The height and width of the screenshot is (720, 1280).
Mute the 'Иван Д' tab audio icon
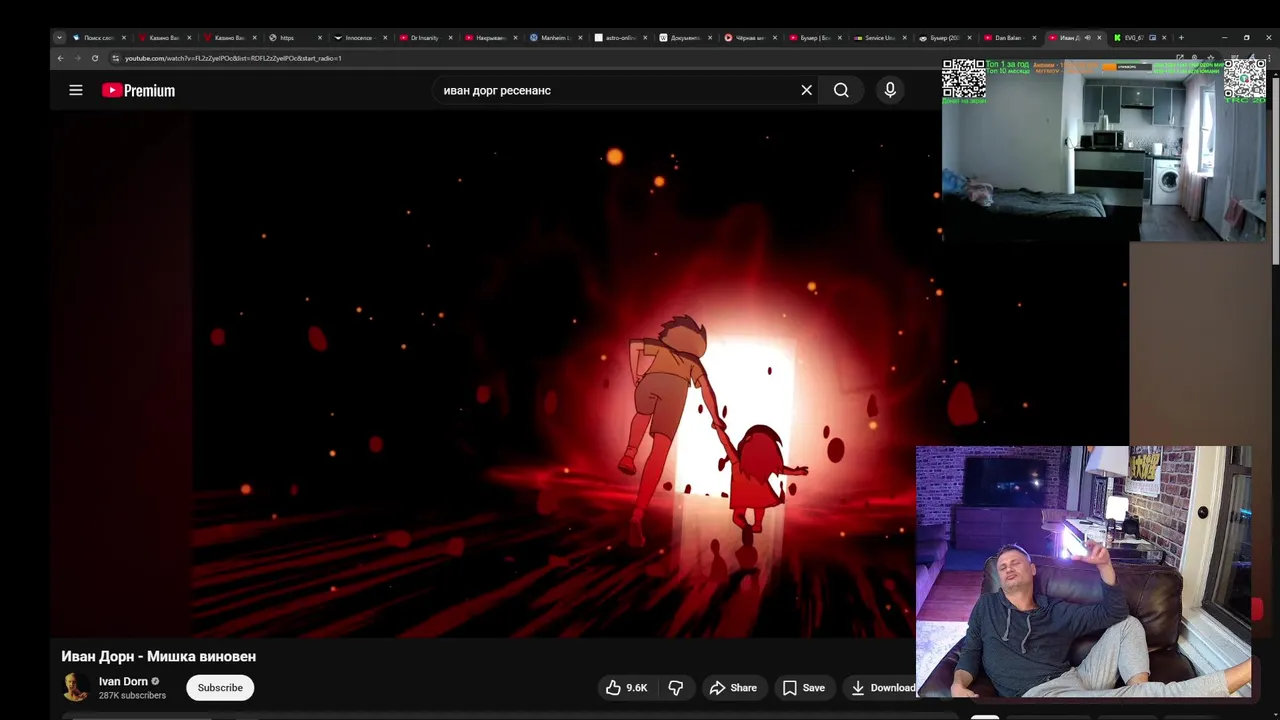tap(1088, 38)
